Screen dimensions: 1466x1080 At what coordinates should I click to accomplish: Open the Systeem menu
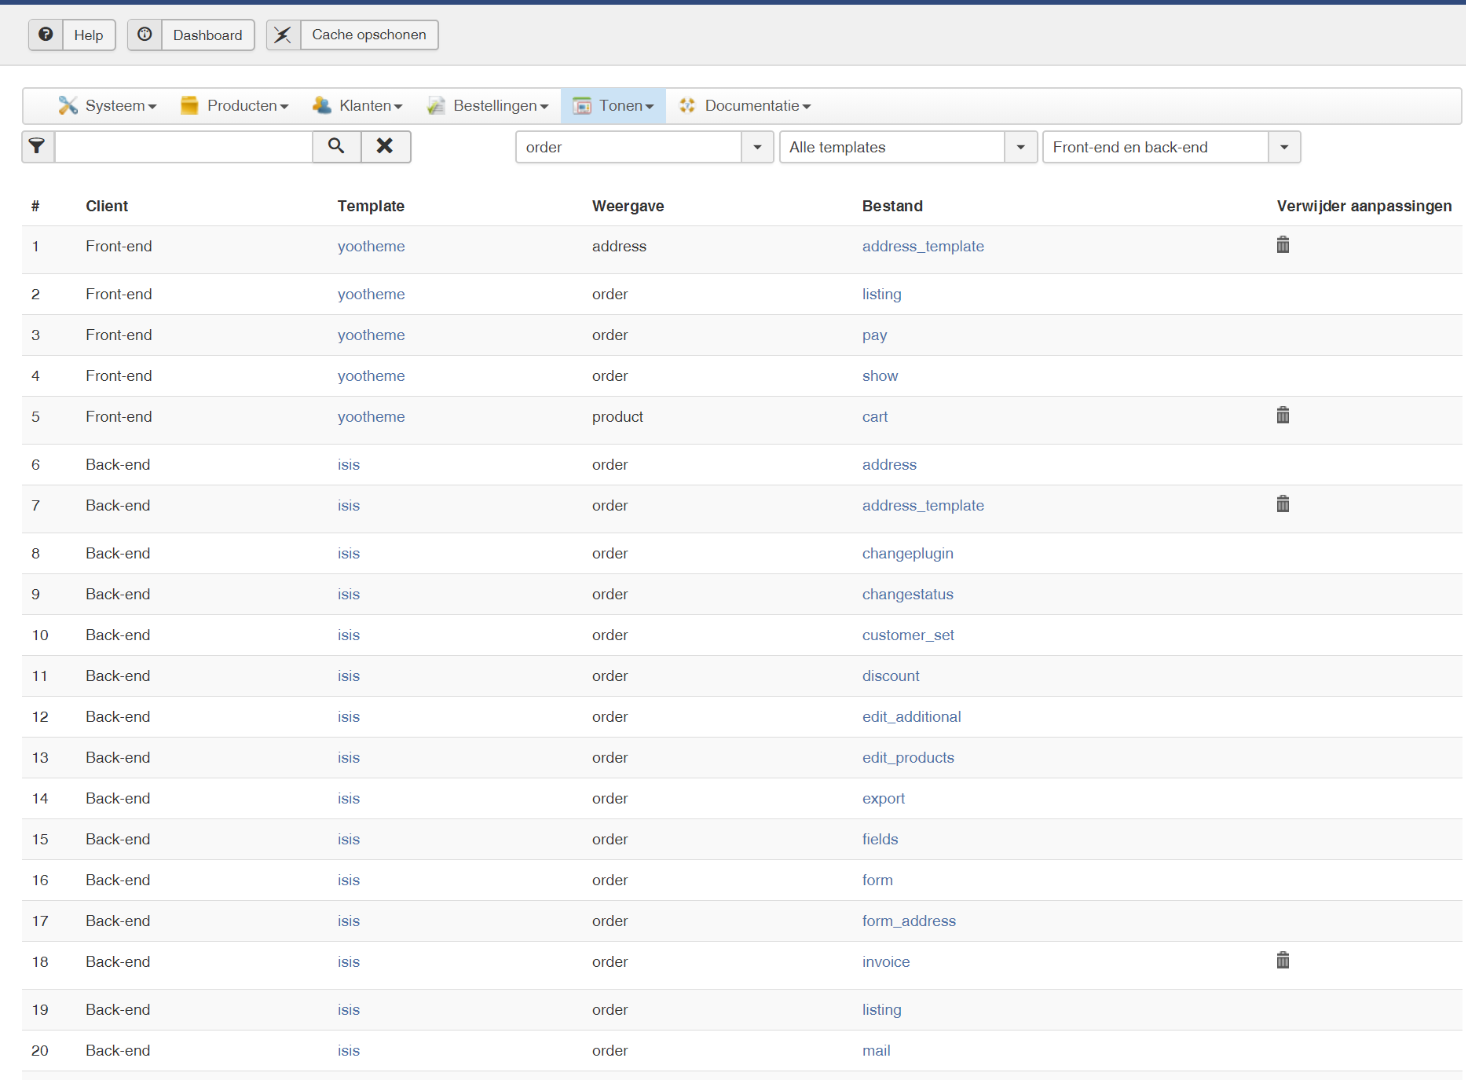108,106
